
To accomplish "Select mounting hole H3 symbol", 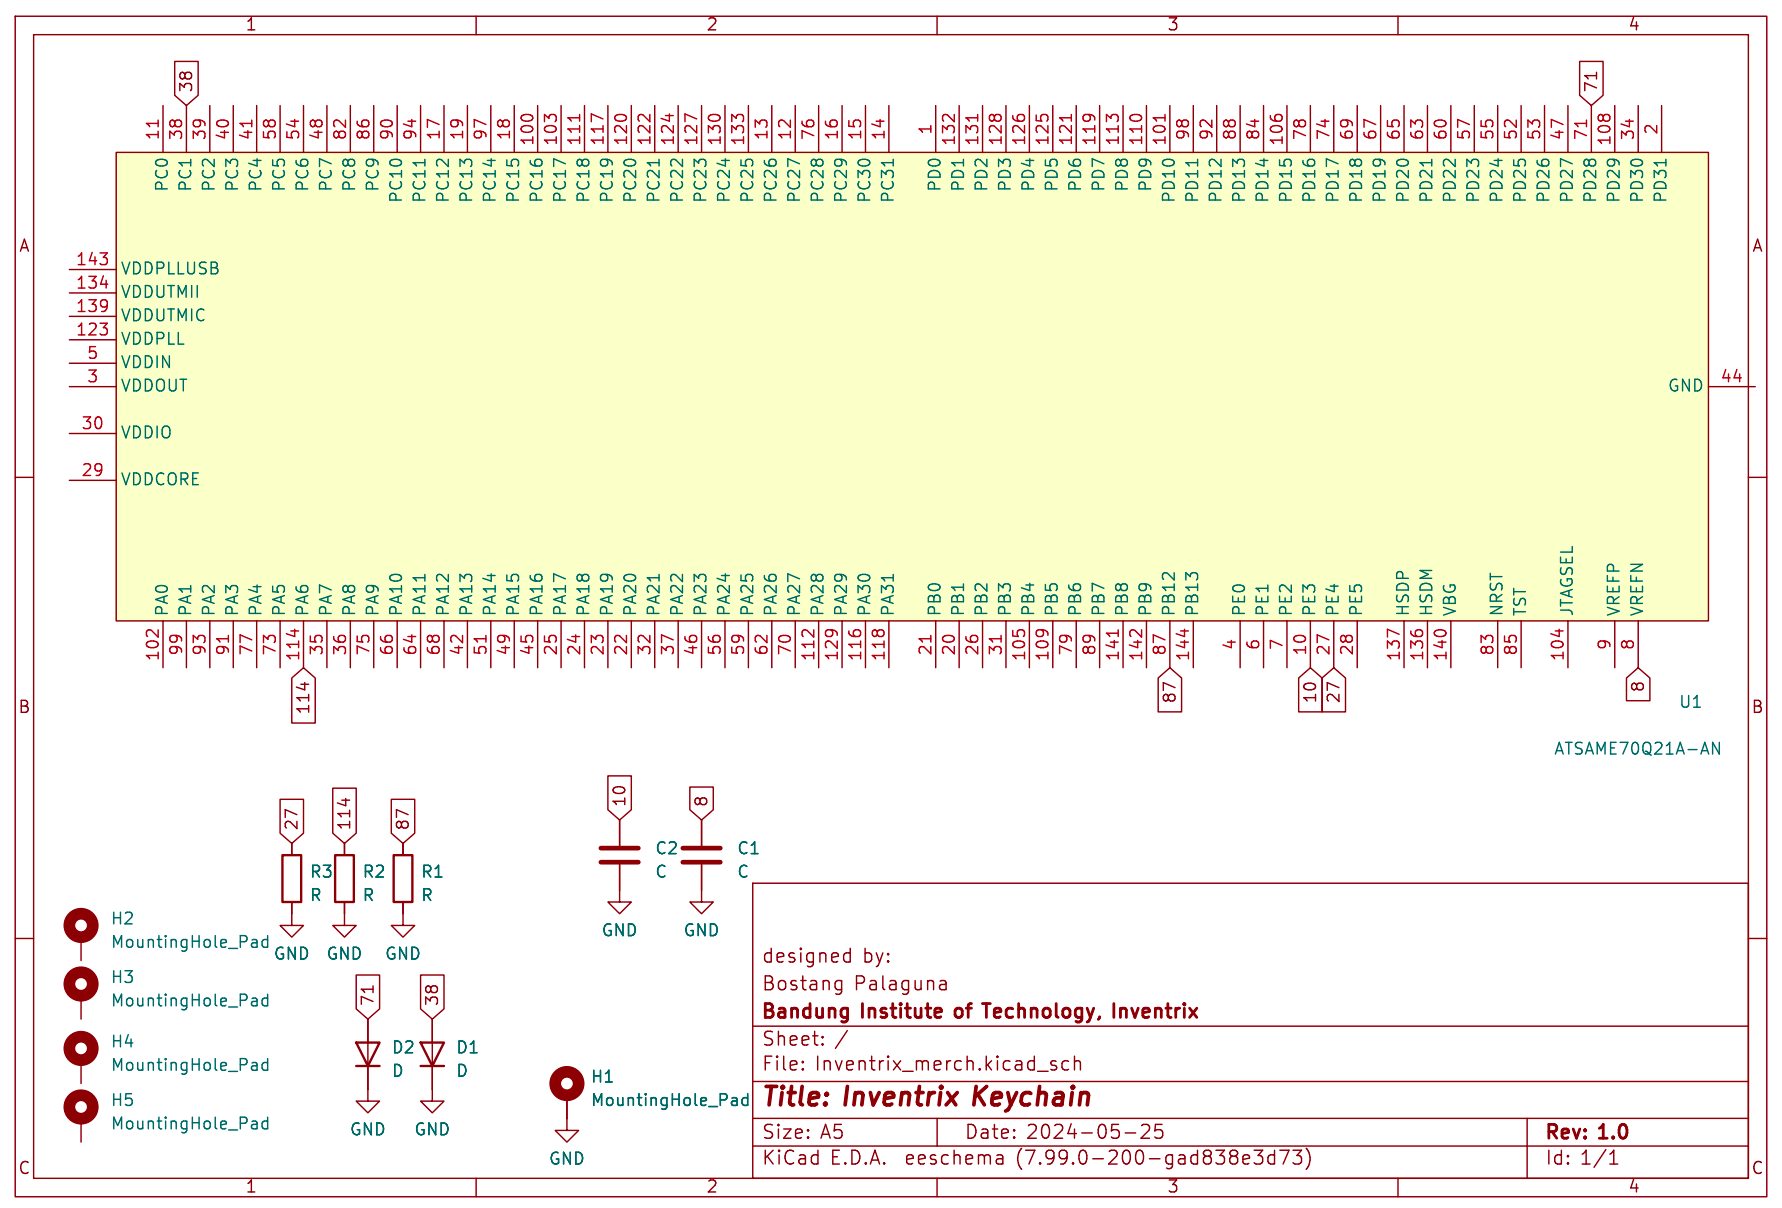I will (81, 984).
